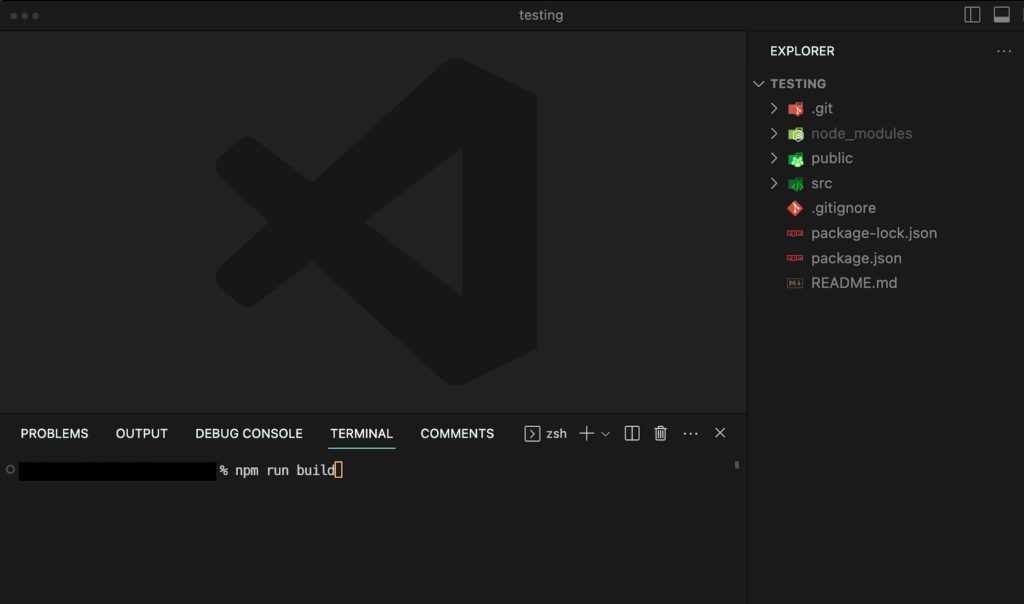Screen dimensions: 1024x604
Task: Click the terminal command status circle
Action: click(x=10, y=469)
